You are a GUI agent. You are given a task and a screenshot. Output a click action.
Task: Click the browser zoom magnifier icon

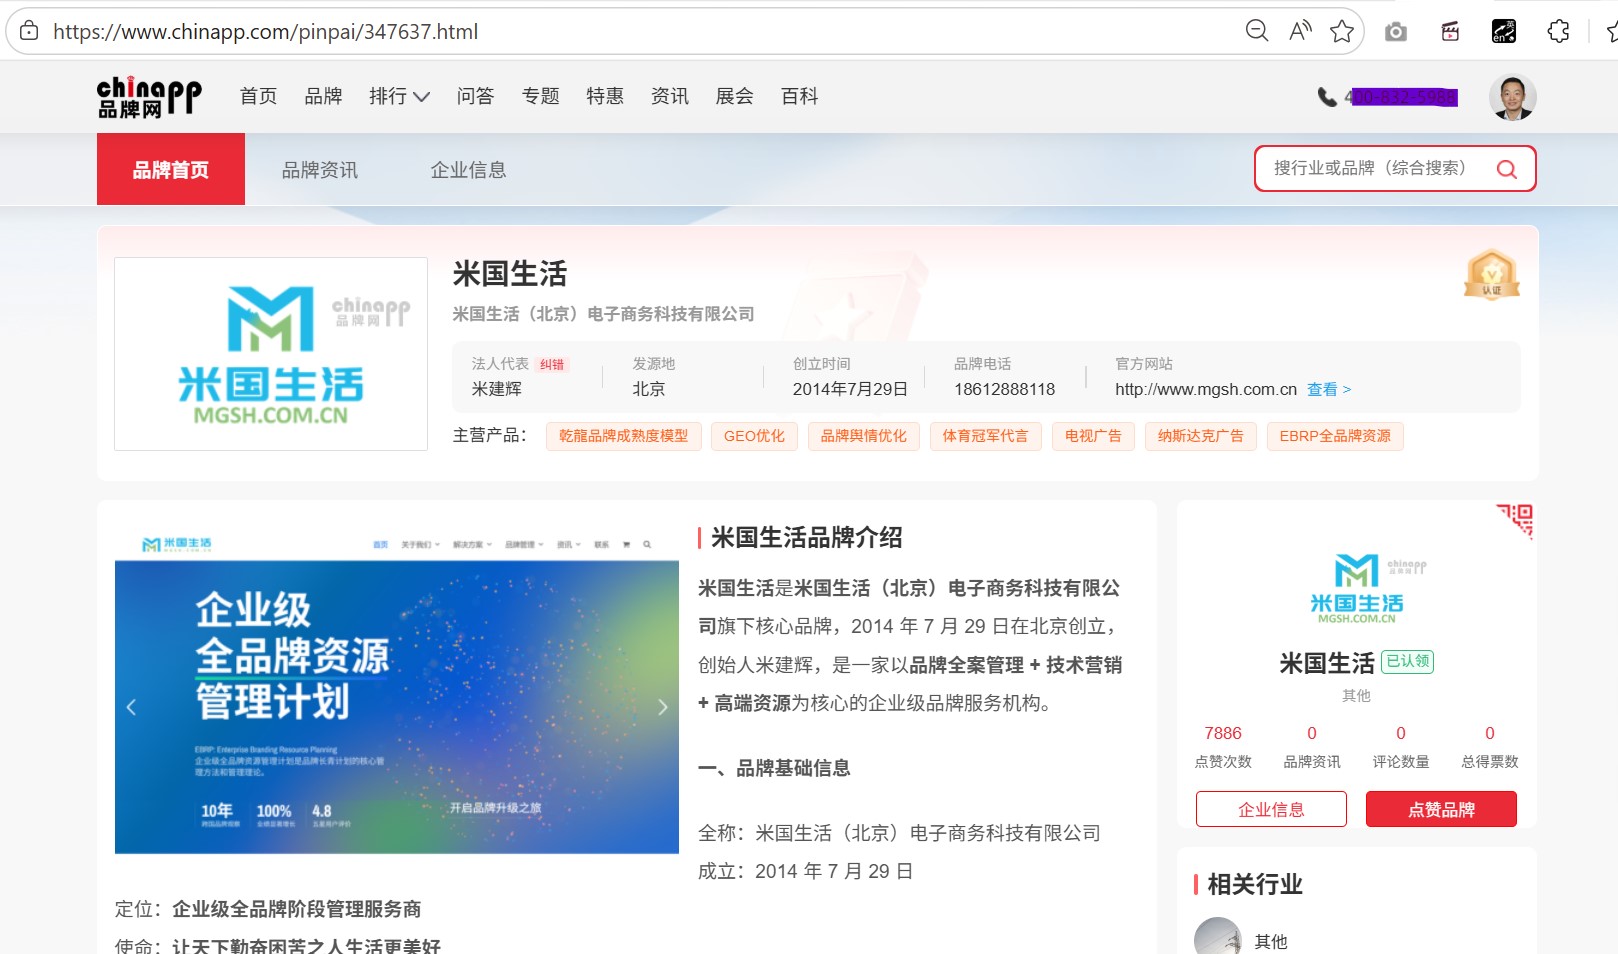pyautogui.click(x=1256, y=31)
